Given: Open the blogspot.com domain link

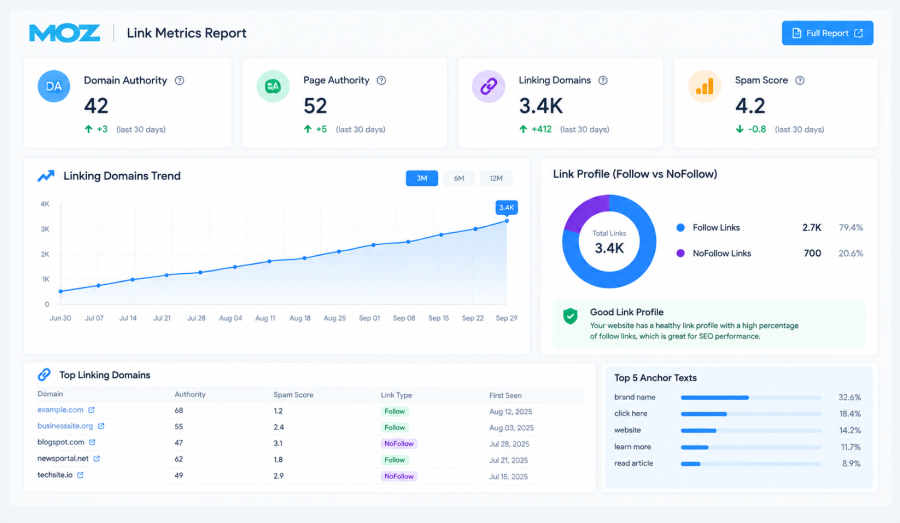Looking at the screenshot, I should [61, 442].
